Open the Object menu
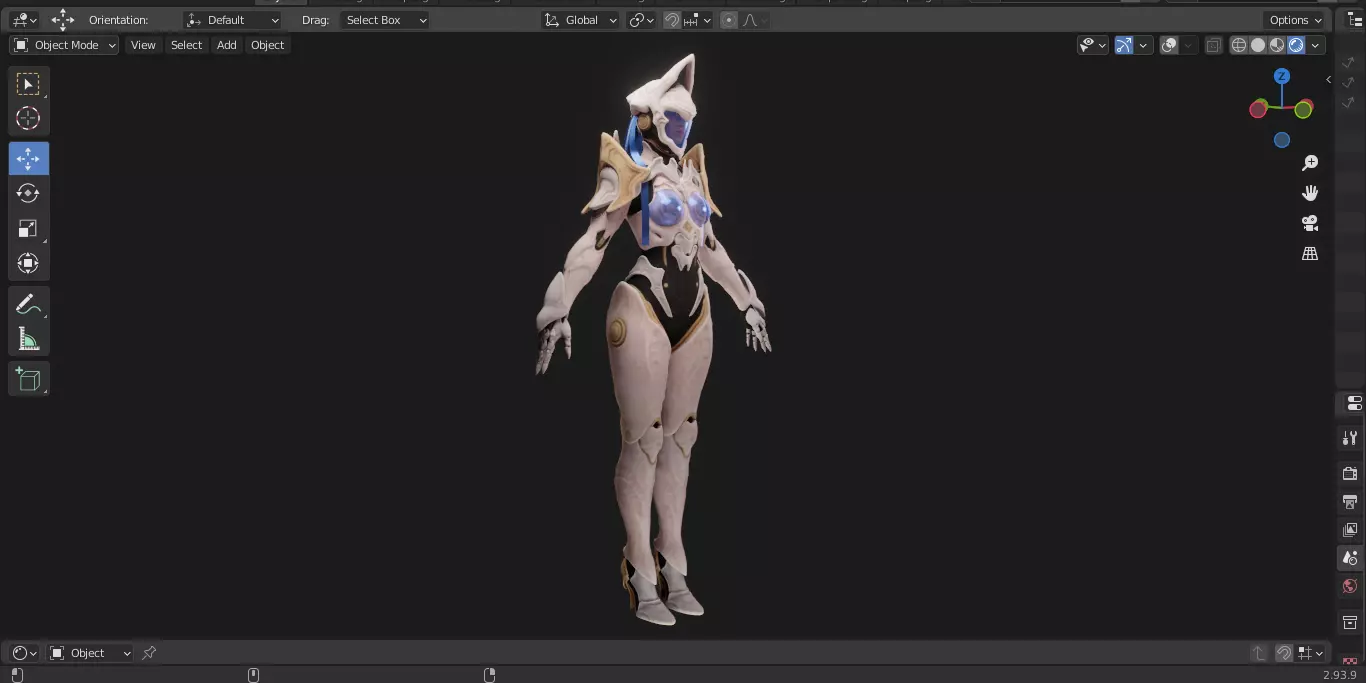Image resolution: width=1366 pixels, height=683 pixels. point(267,45)
